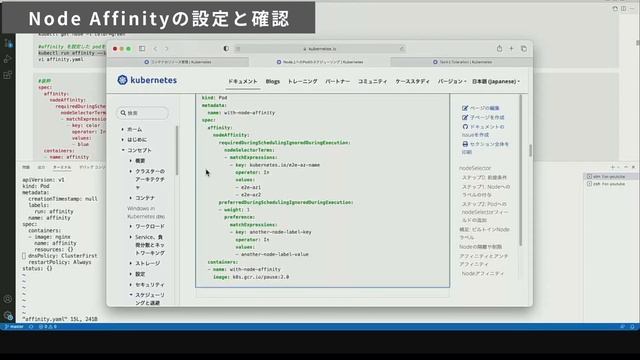Image resolution: width=640 pixels, height=360 pixels.
Task: Open VS Code Extensions icon
Action: [8, 75]
